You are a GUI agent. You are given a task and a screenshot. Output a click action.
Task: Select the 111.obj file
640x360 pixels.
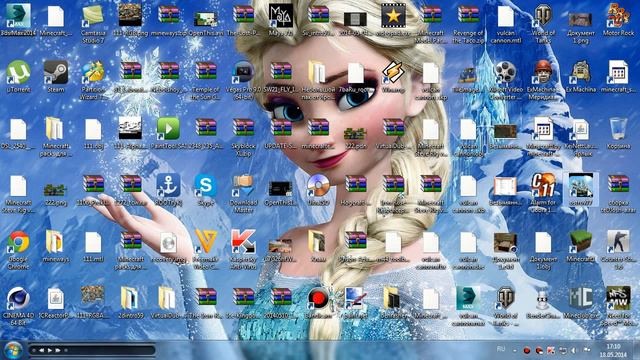point(93,133)
